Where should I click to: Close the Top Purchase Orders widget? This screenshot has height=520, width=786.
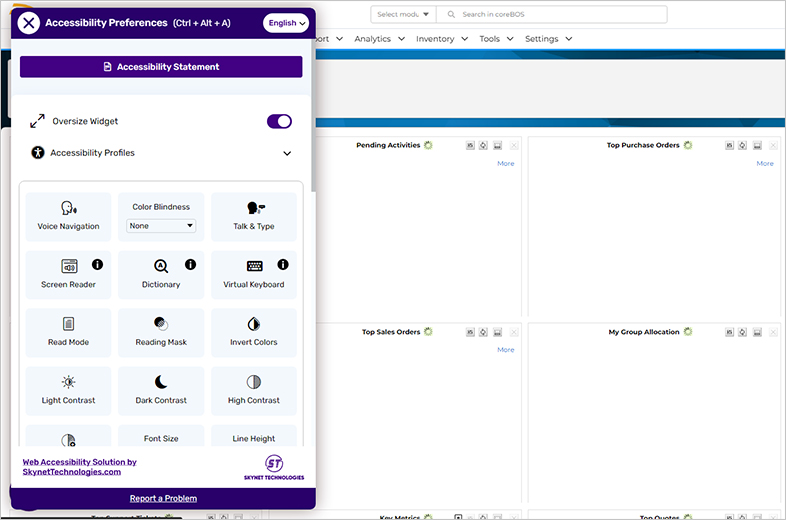[x=773, y=145]
